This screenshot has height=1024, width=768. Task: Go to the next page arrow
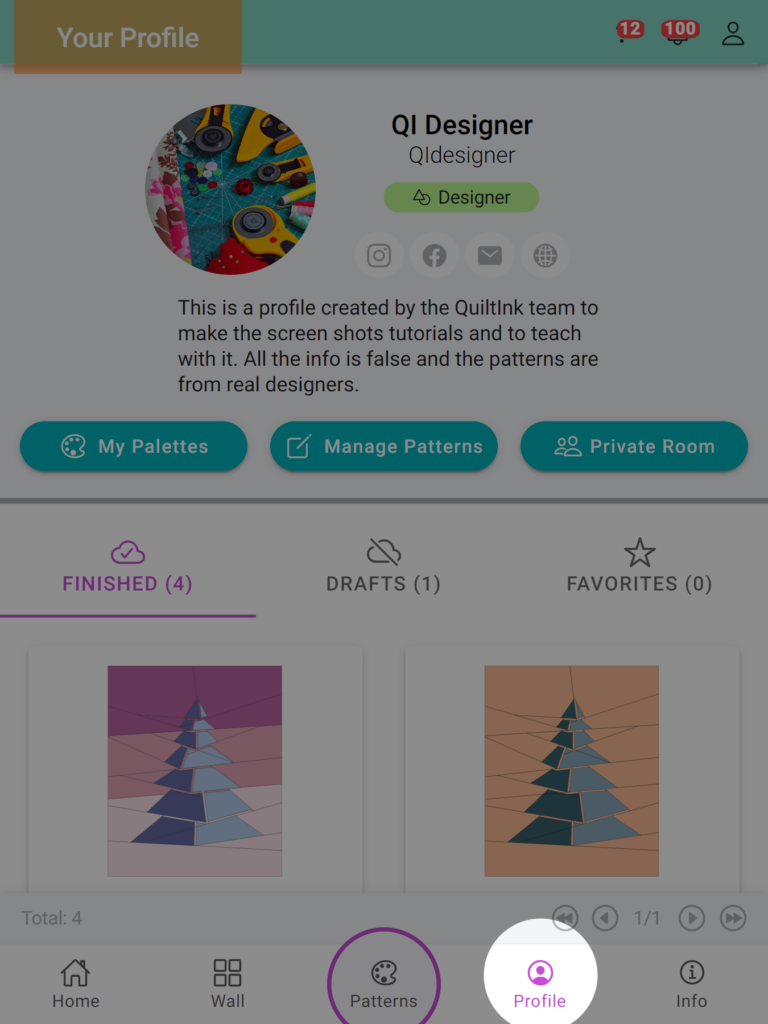coord(692,918)
